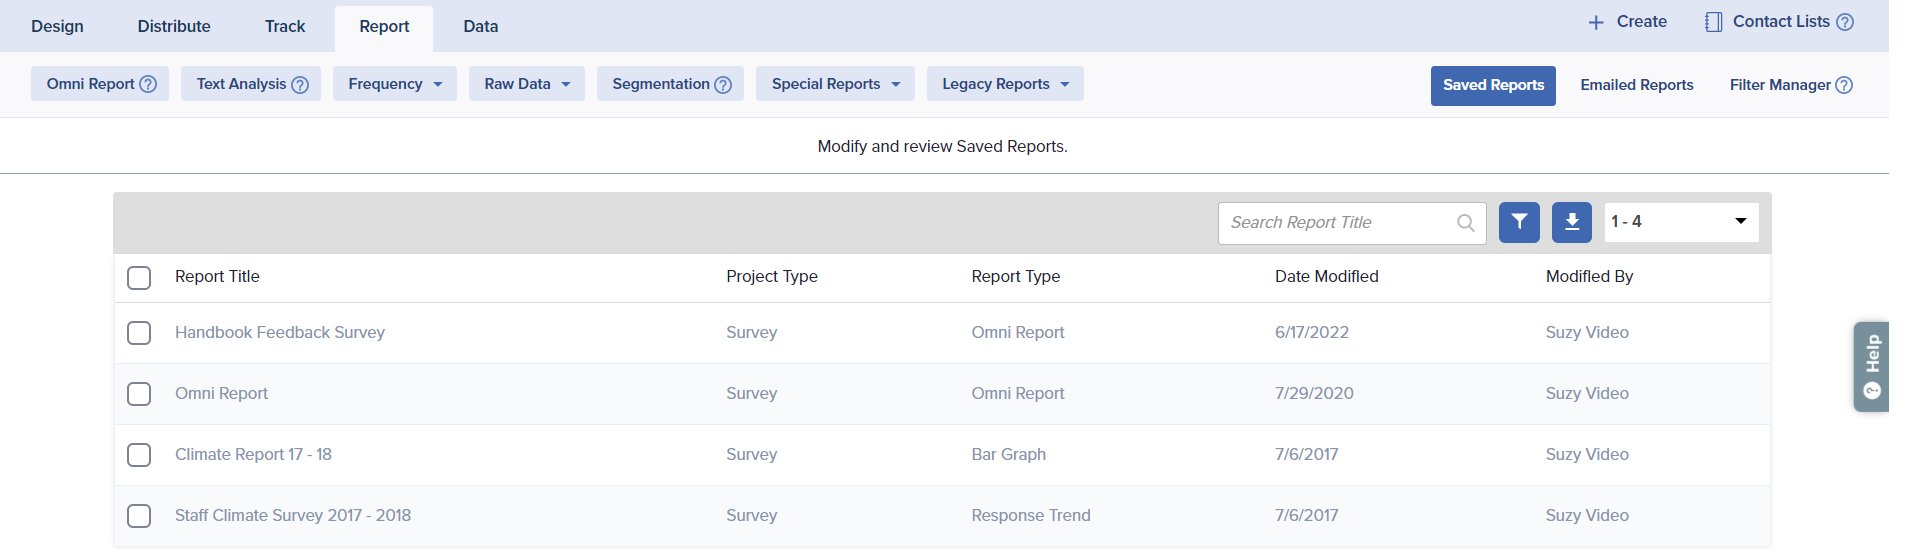Click the search magnifier icon
This screenshot has width=1920, height=554.
[x=1465, y=223]
